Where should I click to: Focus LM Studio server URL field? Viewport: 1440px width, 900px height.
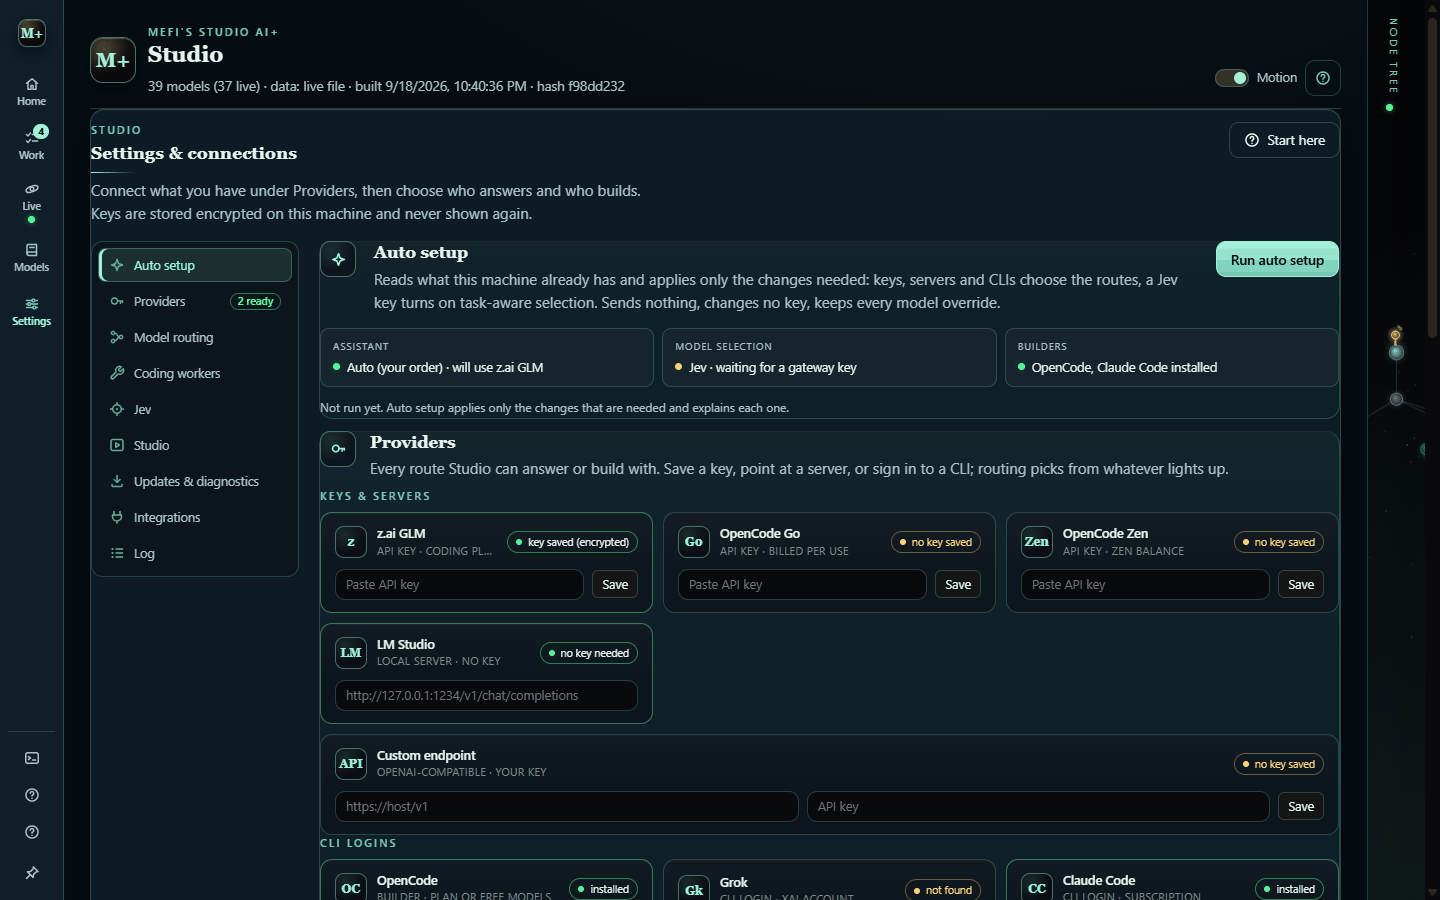click(x=486, y=696)
